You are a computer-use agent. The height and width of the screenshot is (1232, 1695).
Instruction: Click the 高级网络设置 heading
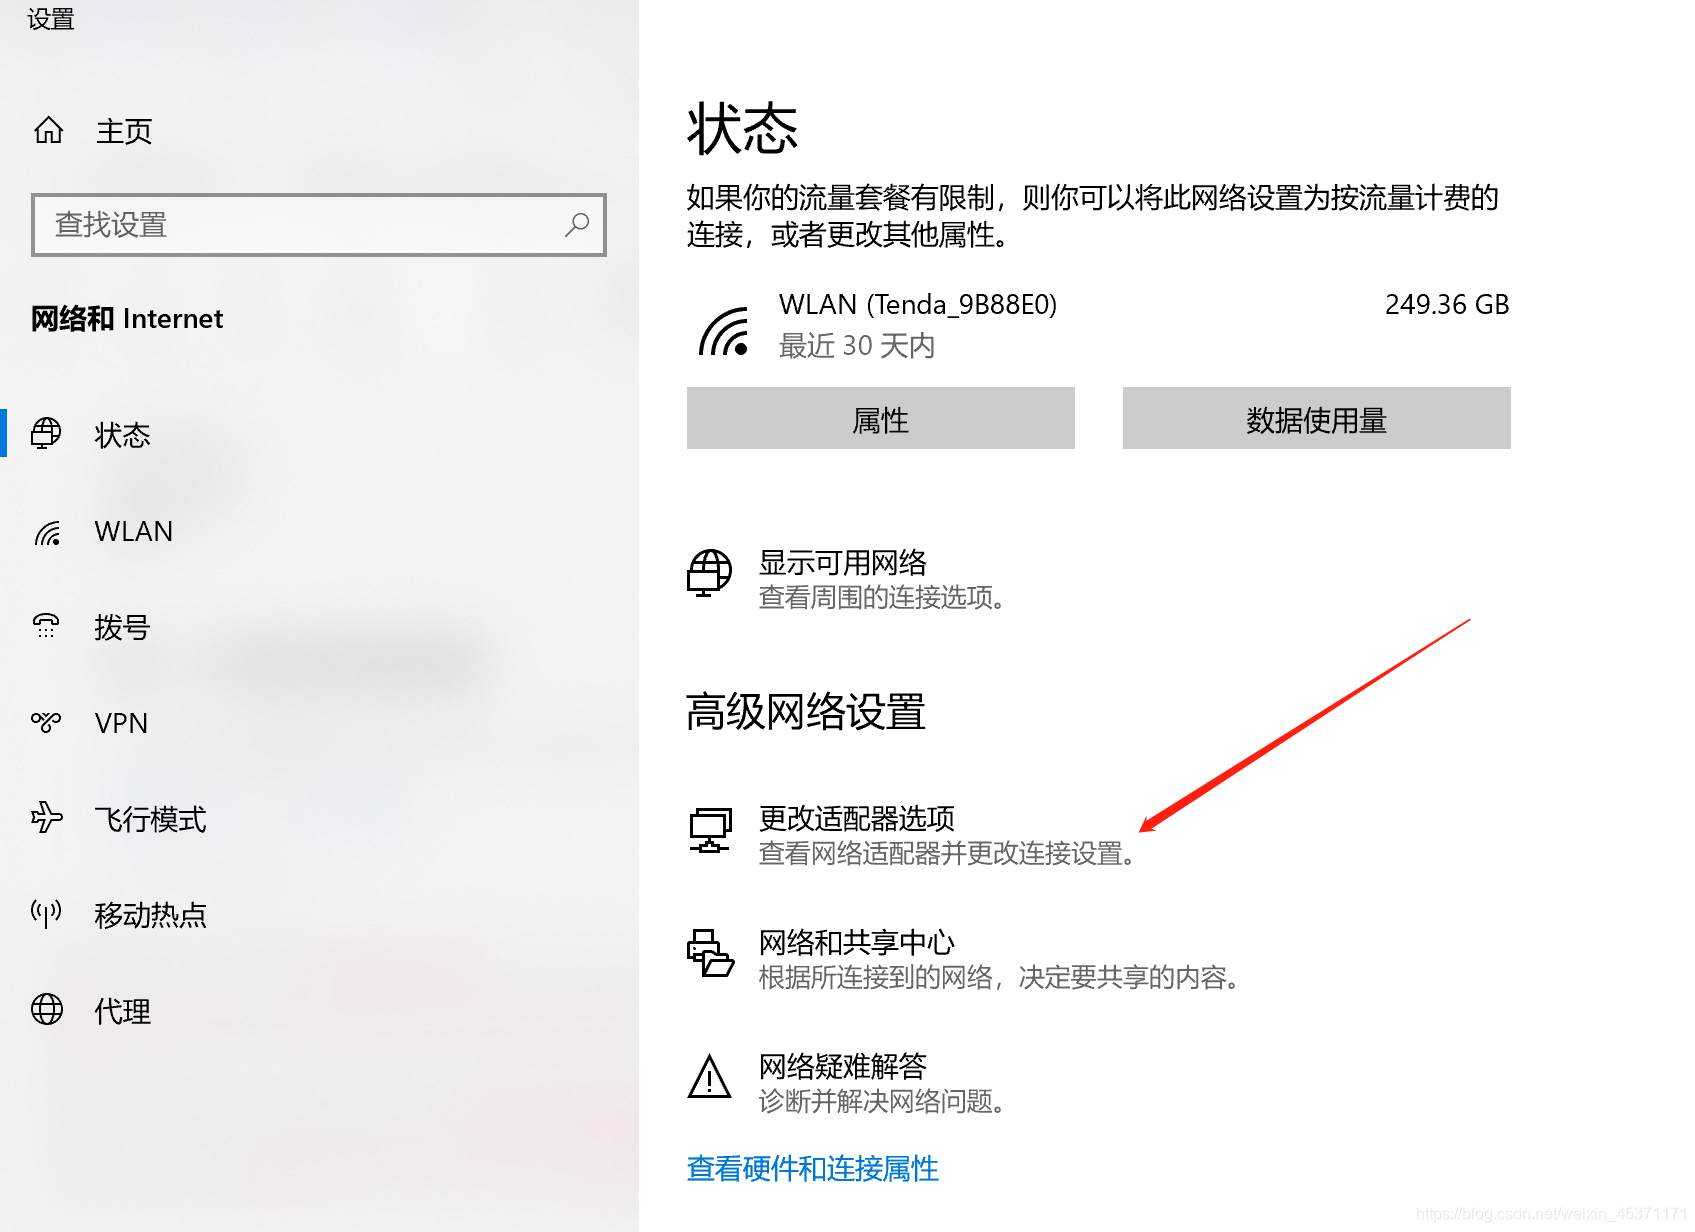[806, 712]
